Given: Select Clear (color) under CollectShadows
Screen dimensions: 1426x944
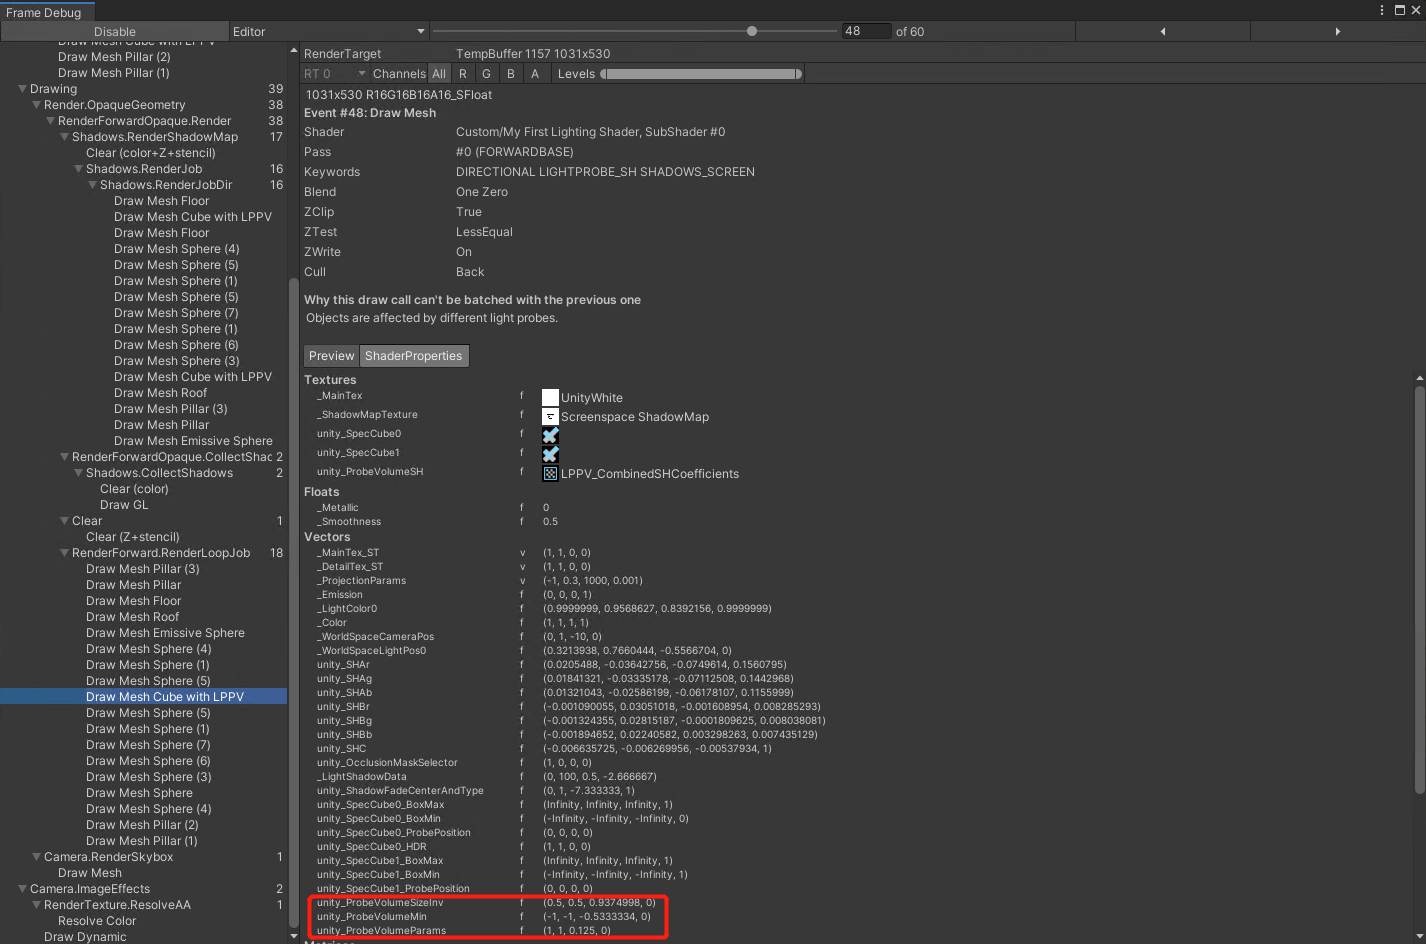Looking at the screenshot, I should [134, 489].
